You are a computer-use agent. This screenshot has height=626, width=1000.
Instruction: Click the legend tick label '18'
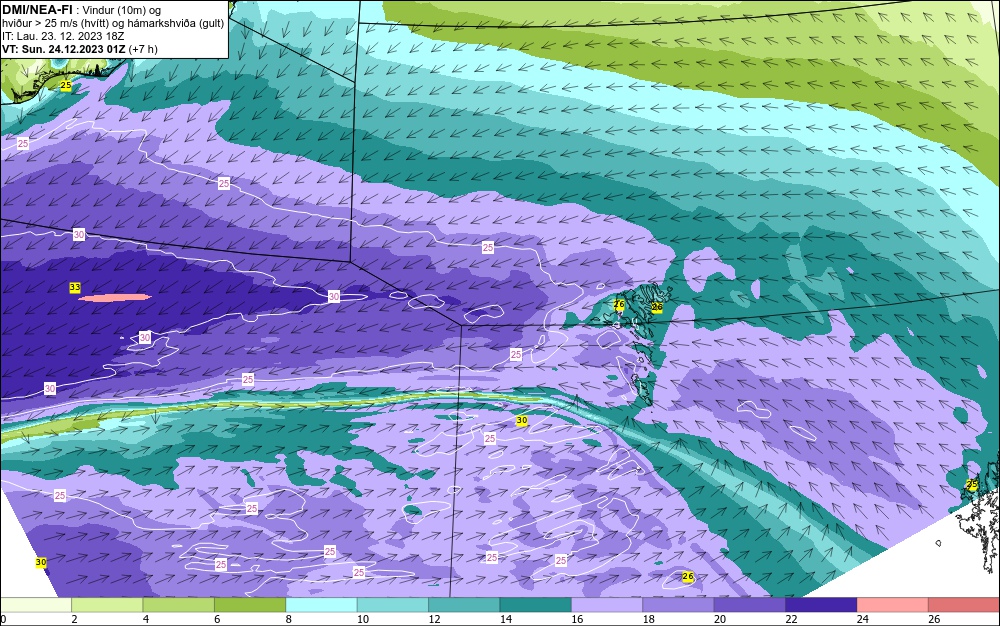point(648,619)
